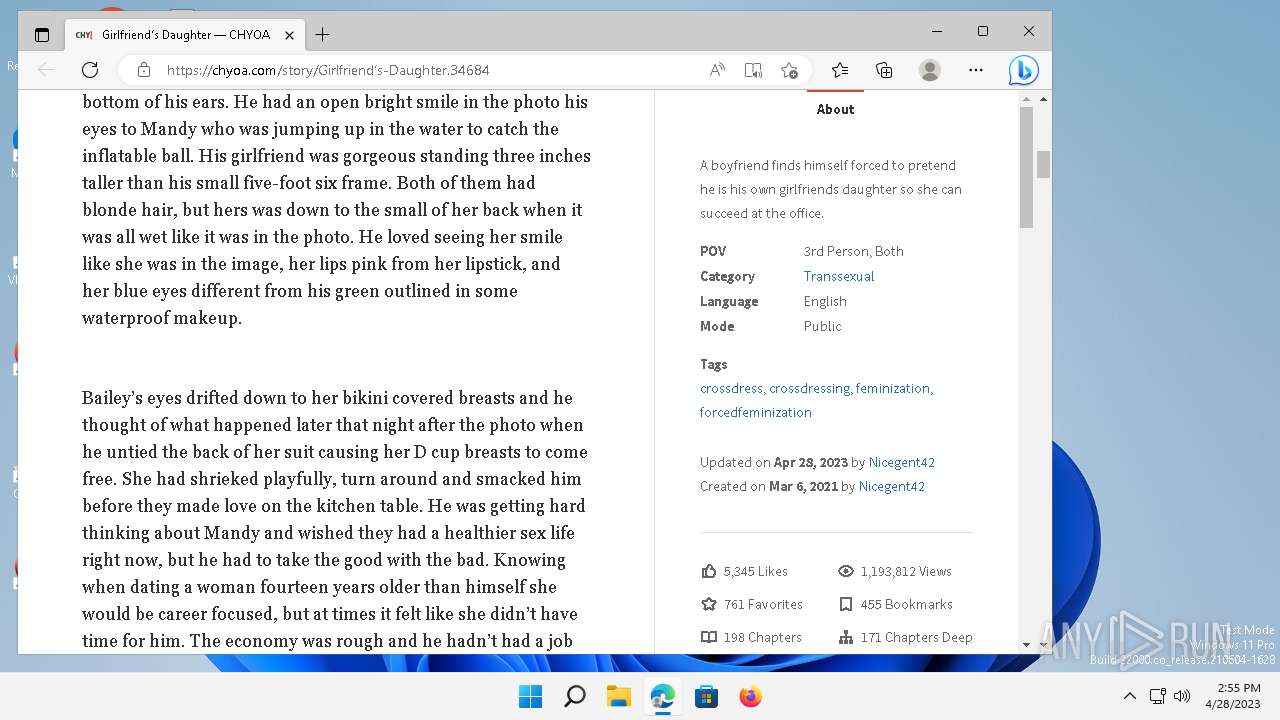Open the Collections icon
The width and height of the screenshot is (1280, 720).
point(884,70)
